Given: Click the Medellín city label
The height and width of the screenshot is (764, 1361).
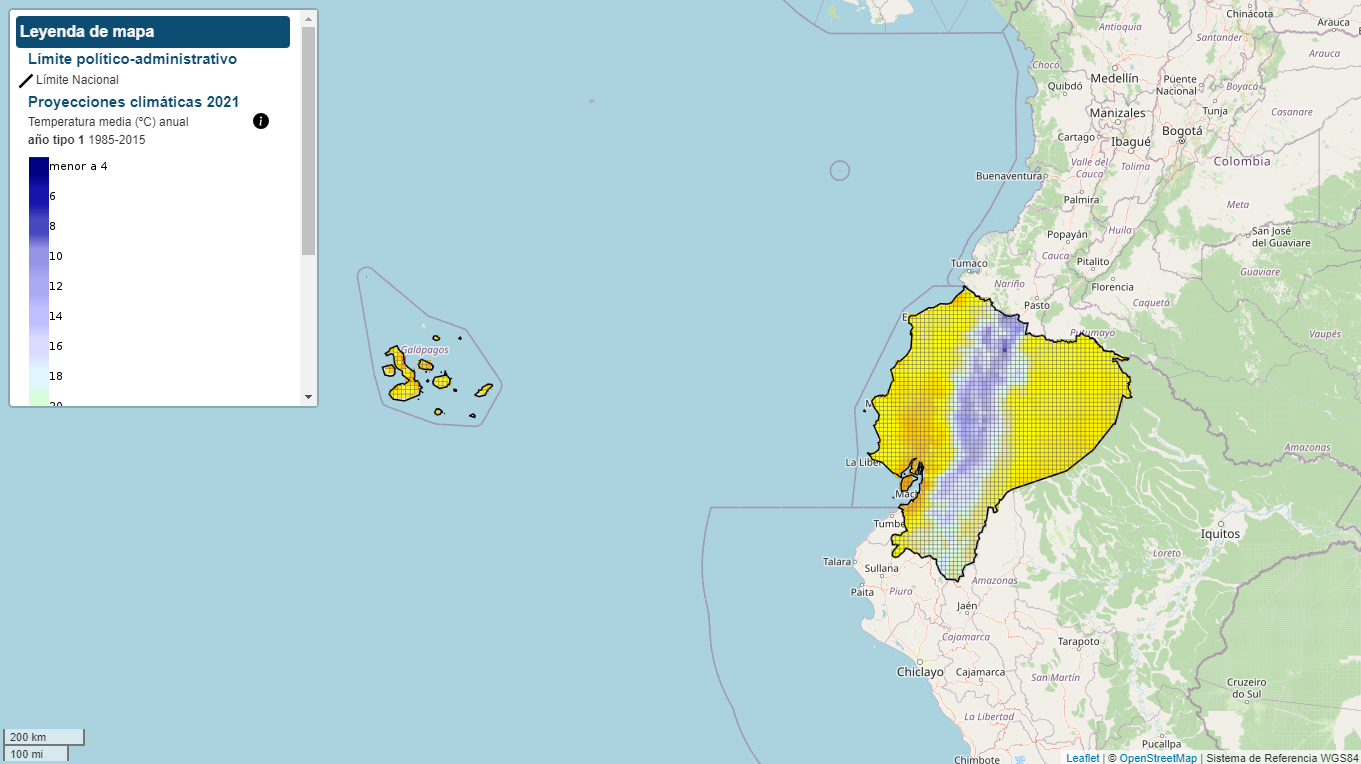Looking at the screenshot, I should [x=1114, y=77].
